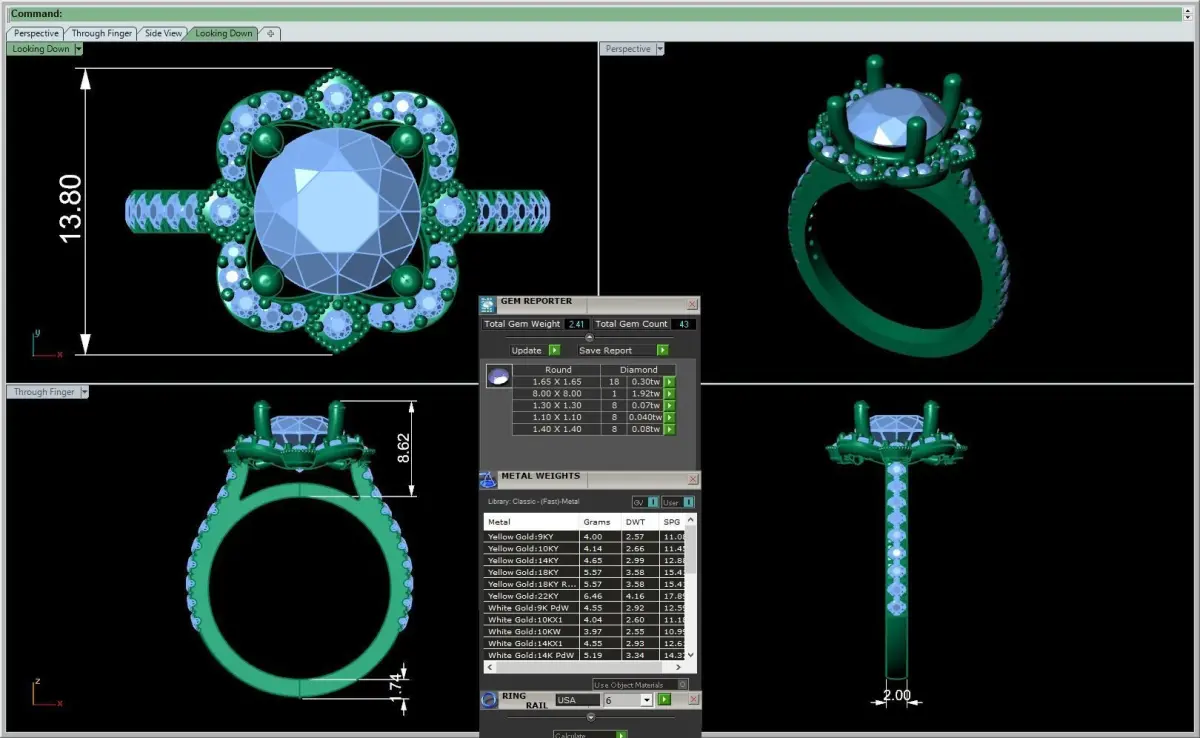The image size is (1200, 738).
Task: Switch to the Side View tab
Action: [x=163, y=33]
